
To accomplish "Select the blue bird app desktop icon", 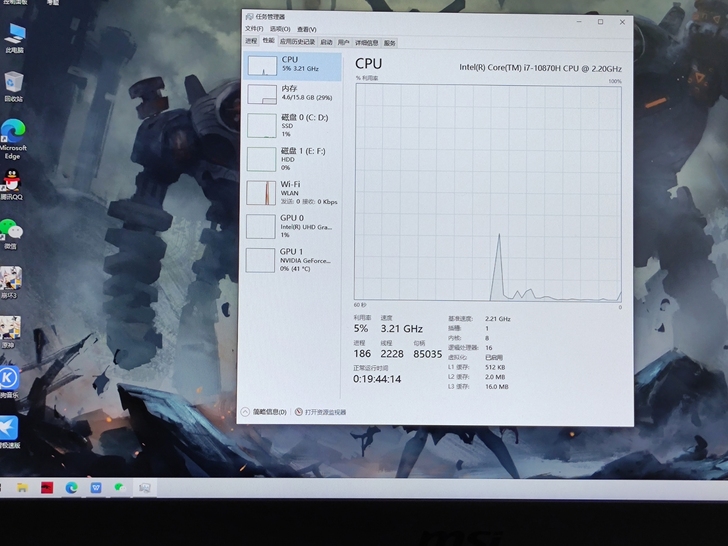I will tap(9, 432).
